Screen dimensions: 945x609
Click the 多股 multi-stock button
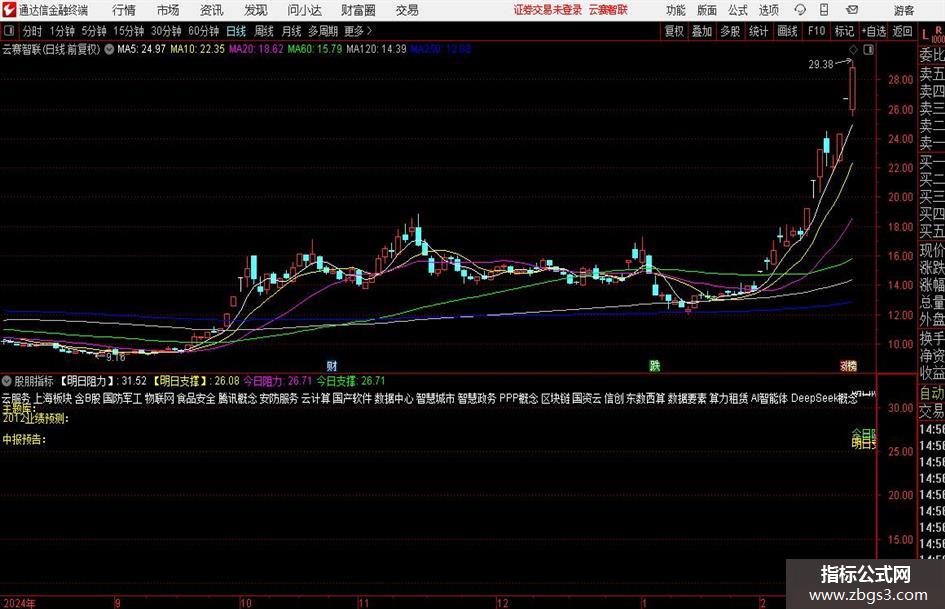click(x=730, y=31)
